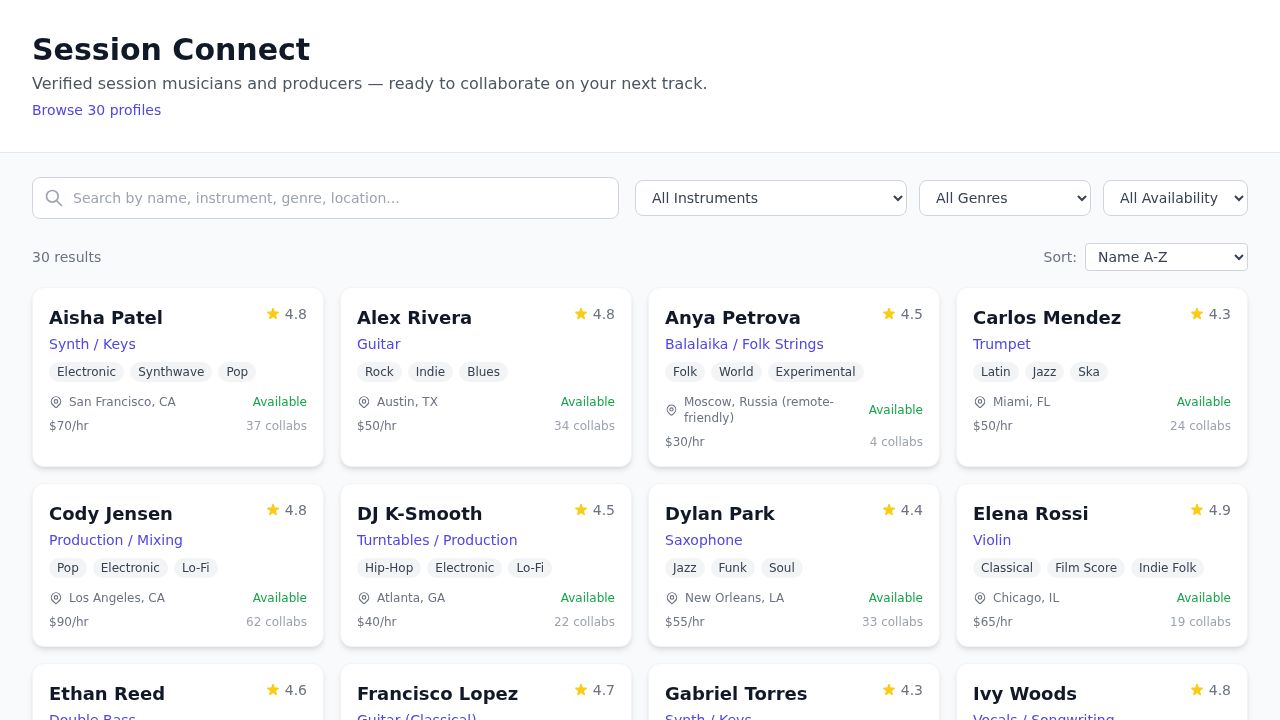Click the Saxophone instrument text
The width and height of the screenshot is (1280, 720).
pyautogui.click(x=704, y=540)
